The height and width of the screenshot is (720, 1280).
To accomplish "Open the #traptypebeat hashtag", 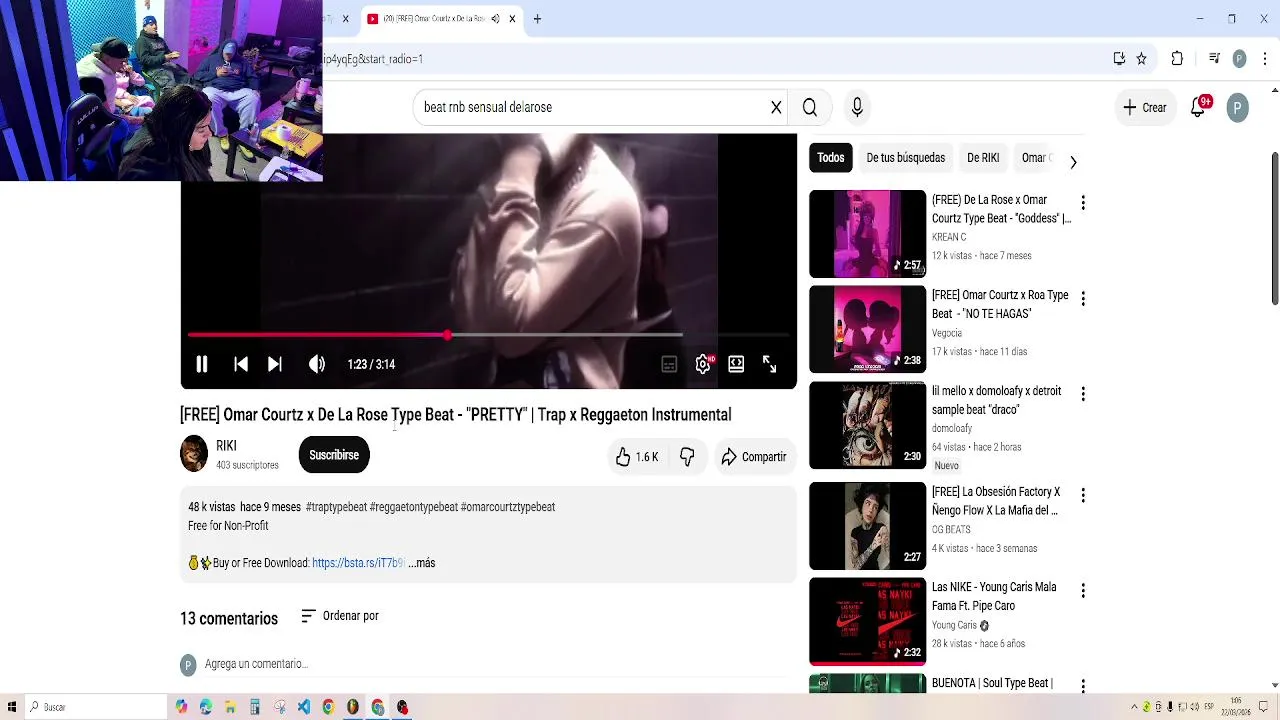I will [336, 507].
